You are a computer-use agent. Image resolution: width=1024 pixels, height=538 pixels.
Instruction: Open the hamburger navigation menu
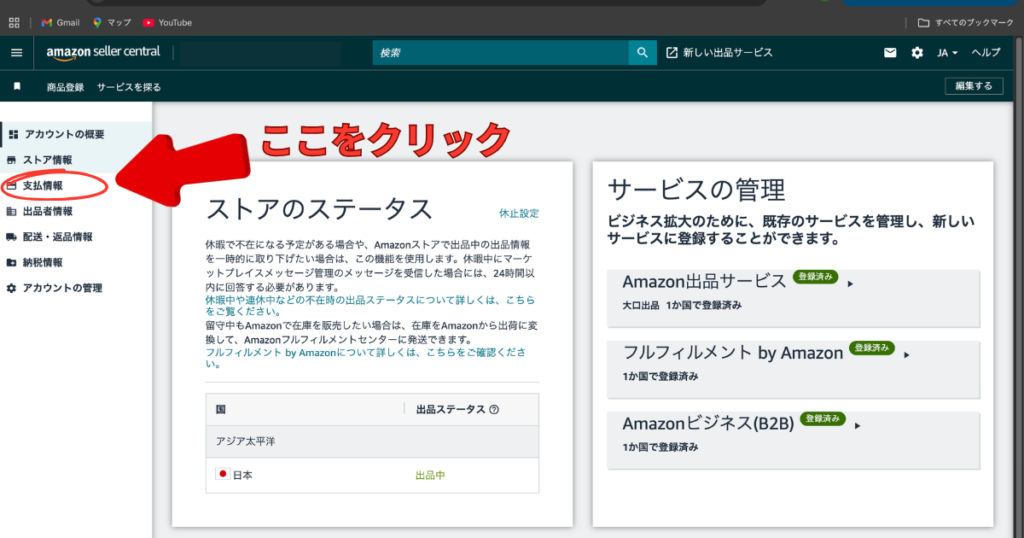16,53
